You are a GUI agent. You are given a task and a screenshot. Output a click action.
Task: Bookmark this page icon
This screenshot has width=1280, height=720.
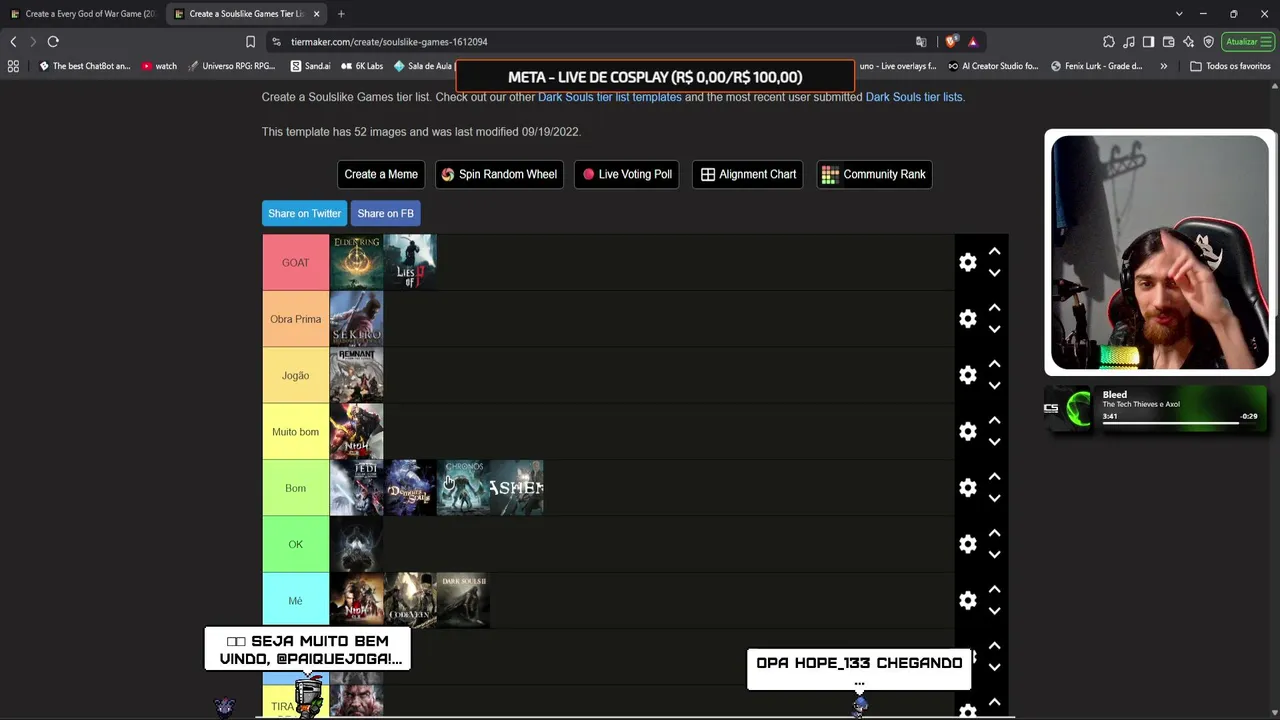[x=250, y=42]
